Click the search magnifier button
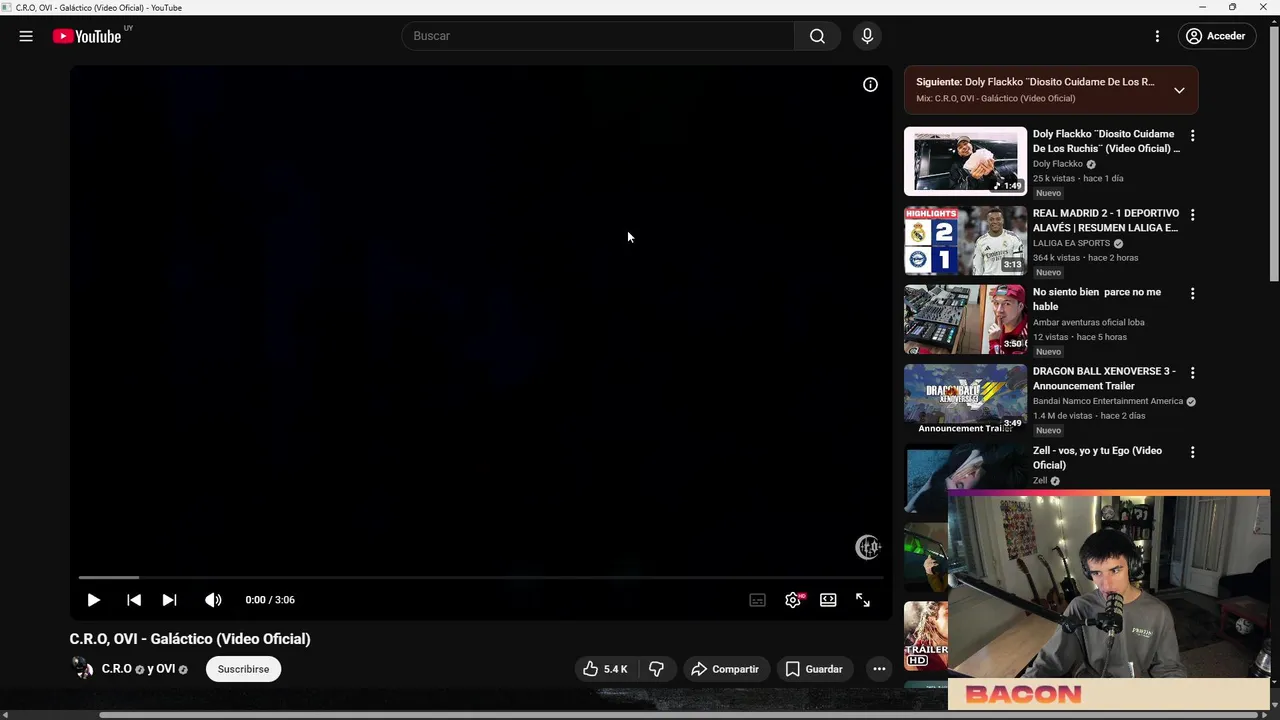Screen dimensions: 1280x720 pos(817,36)
